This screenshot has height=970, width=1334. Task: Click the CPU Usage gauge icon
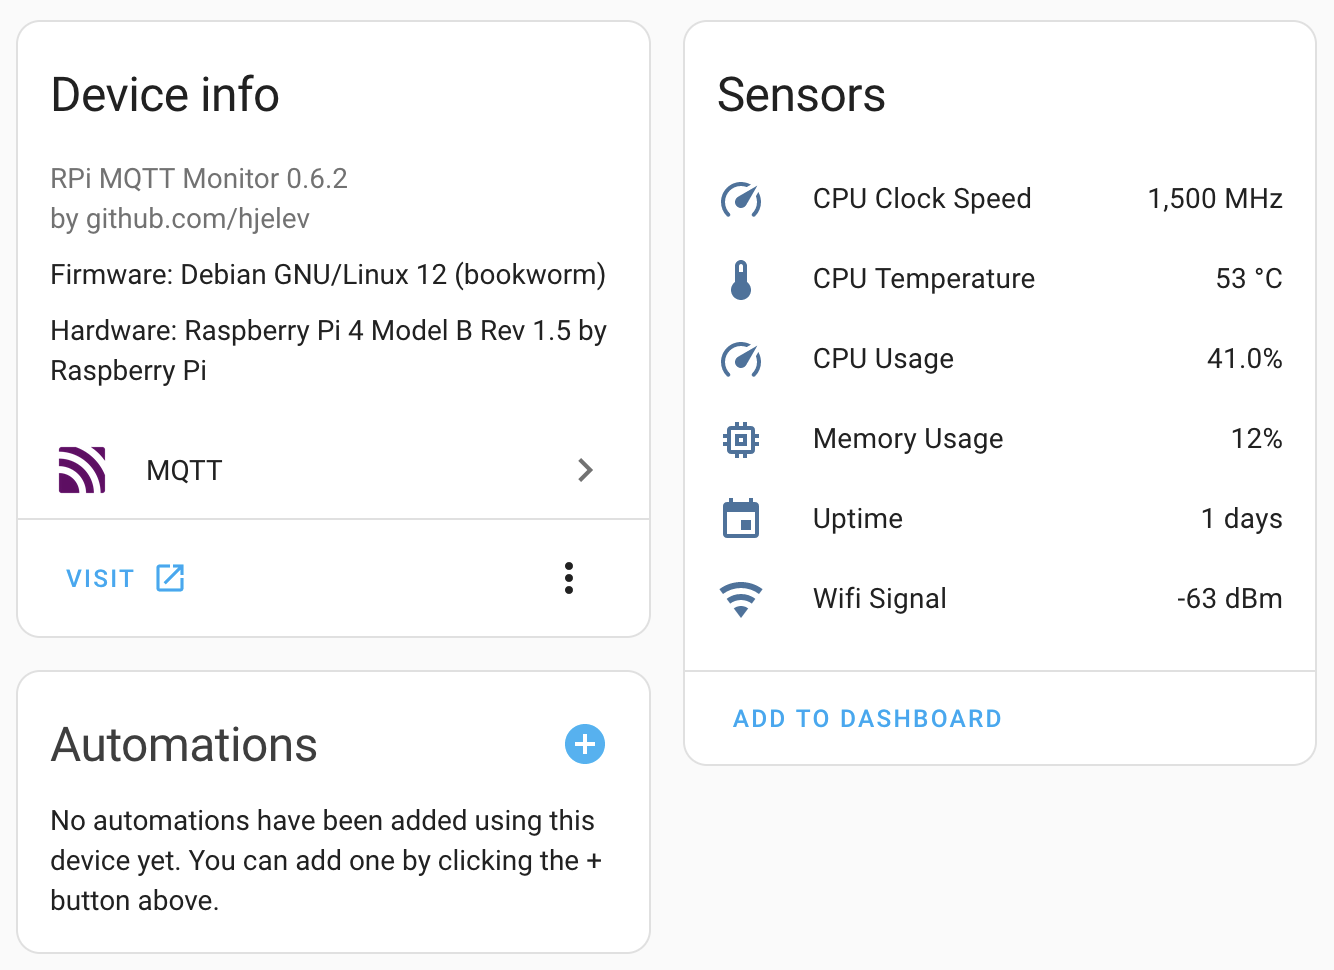(741, 359)
